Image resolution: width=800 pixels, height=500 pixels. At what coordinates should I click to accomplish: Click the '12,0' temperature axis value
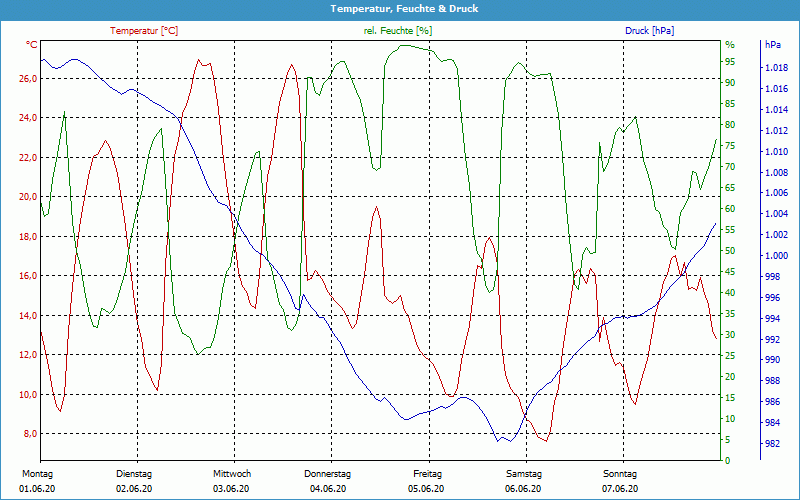(x=28, y=355)
